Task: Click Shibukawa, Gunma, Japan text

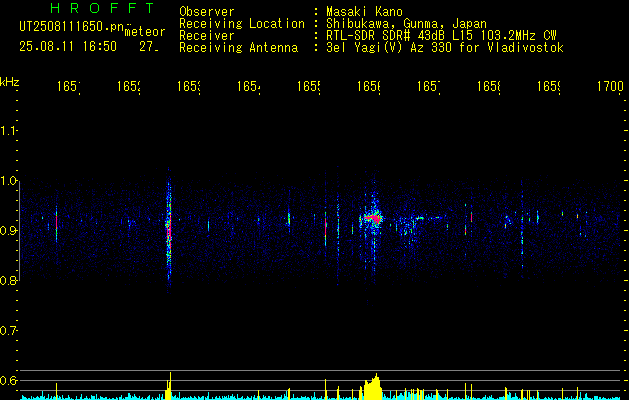Action: click(x=406, y=24)
